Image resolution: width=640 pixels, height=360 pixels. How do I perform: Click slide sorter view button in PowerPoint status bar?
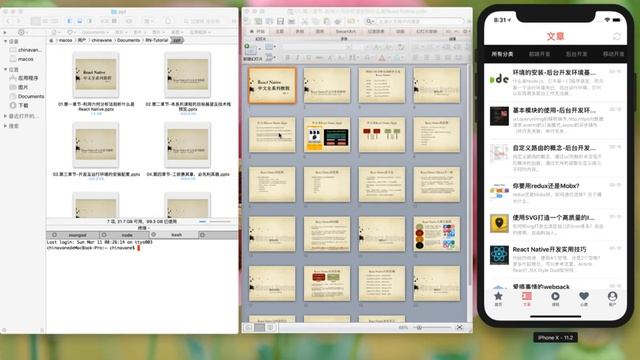259,327
